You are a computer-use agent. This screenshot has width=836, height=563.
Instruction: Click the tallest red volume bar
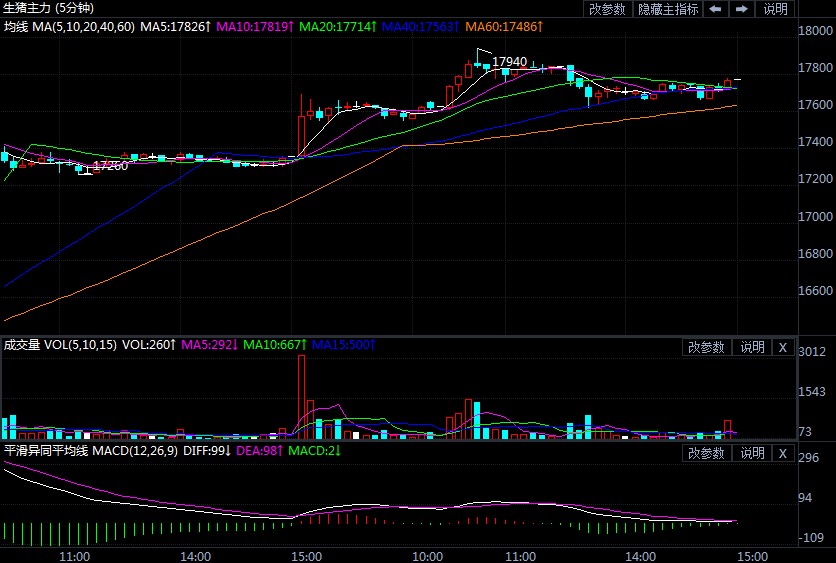(301, 397)
